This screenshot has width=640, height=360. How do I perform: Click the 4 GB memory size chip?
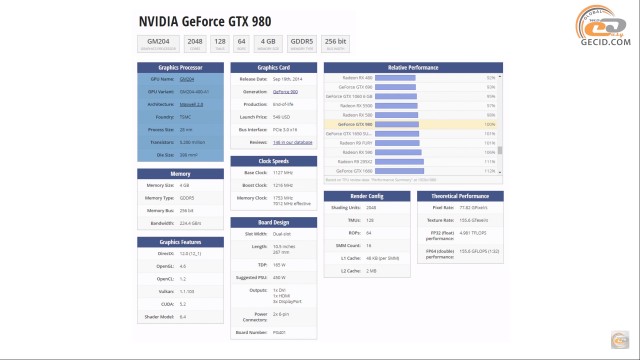point(268,44)
